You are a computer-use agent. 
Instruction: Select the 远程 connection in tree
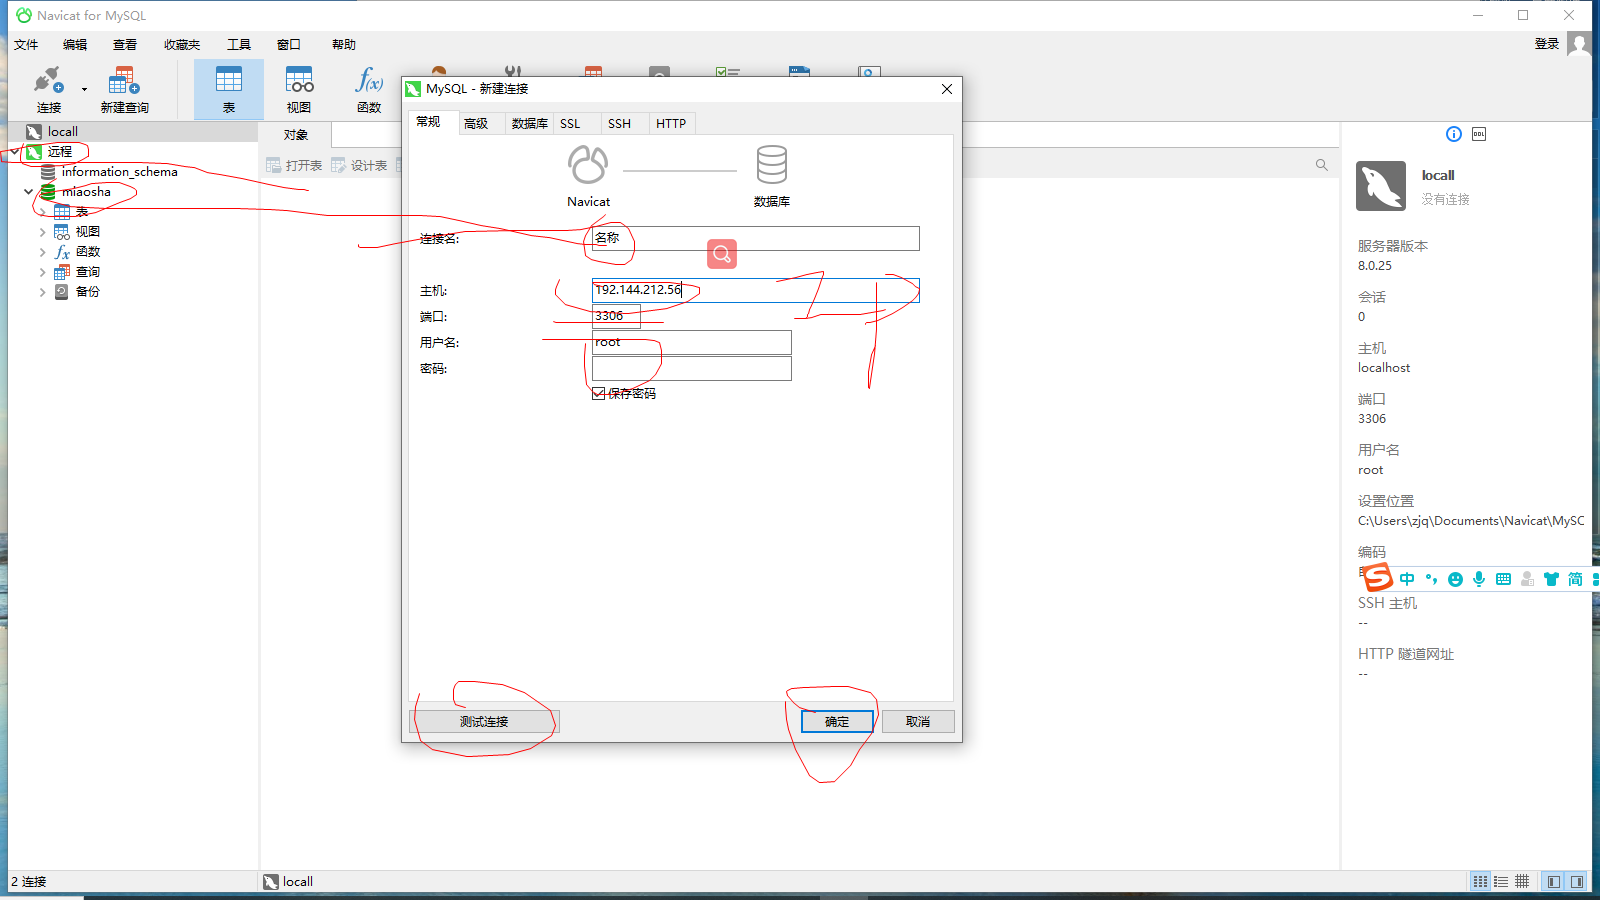60,151
